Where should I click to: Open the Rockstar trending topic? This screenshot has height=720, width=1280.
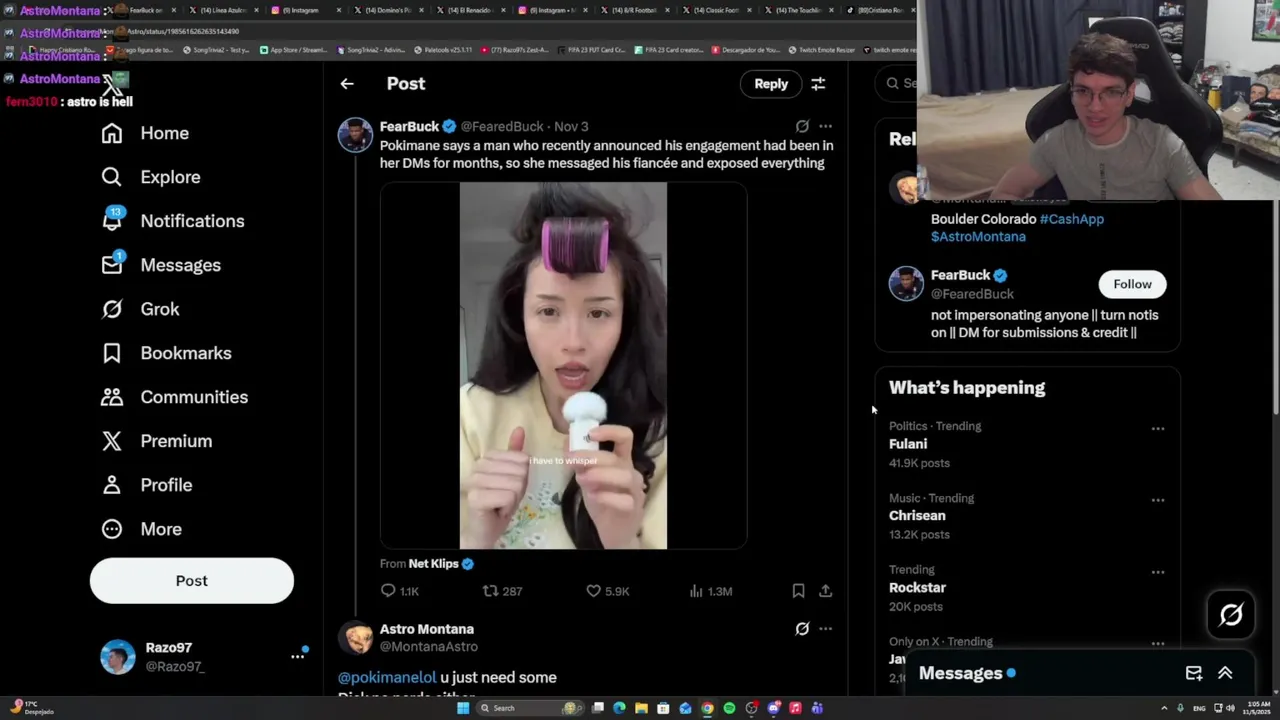tap(917, 588)
